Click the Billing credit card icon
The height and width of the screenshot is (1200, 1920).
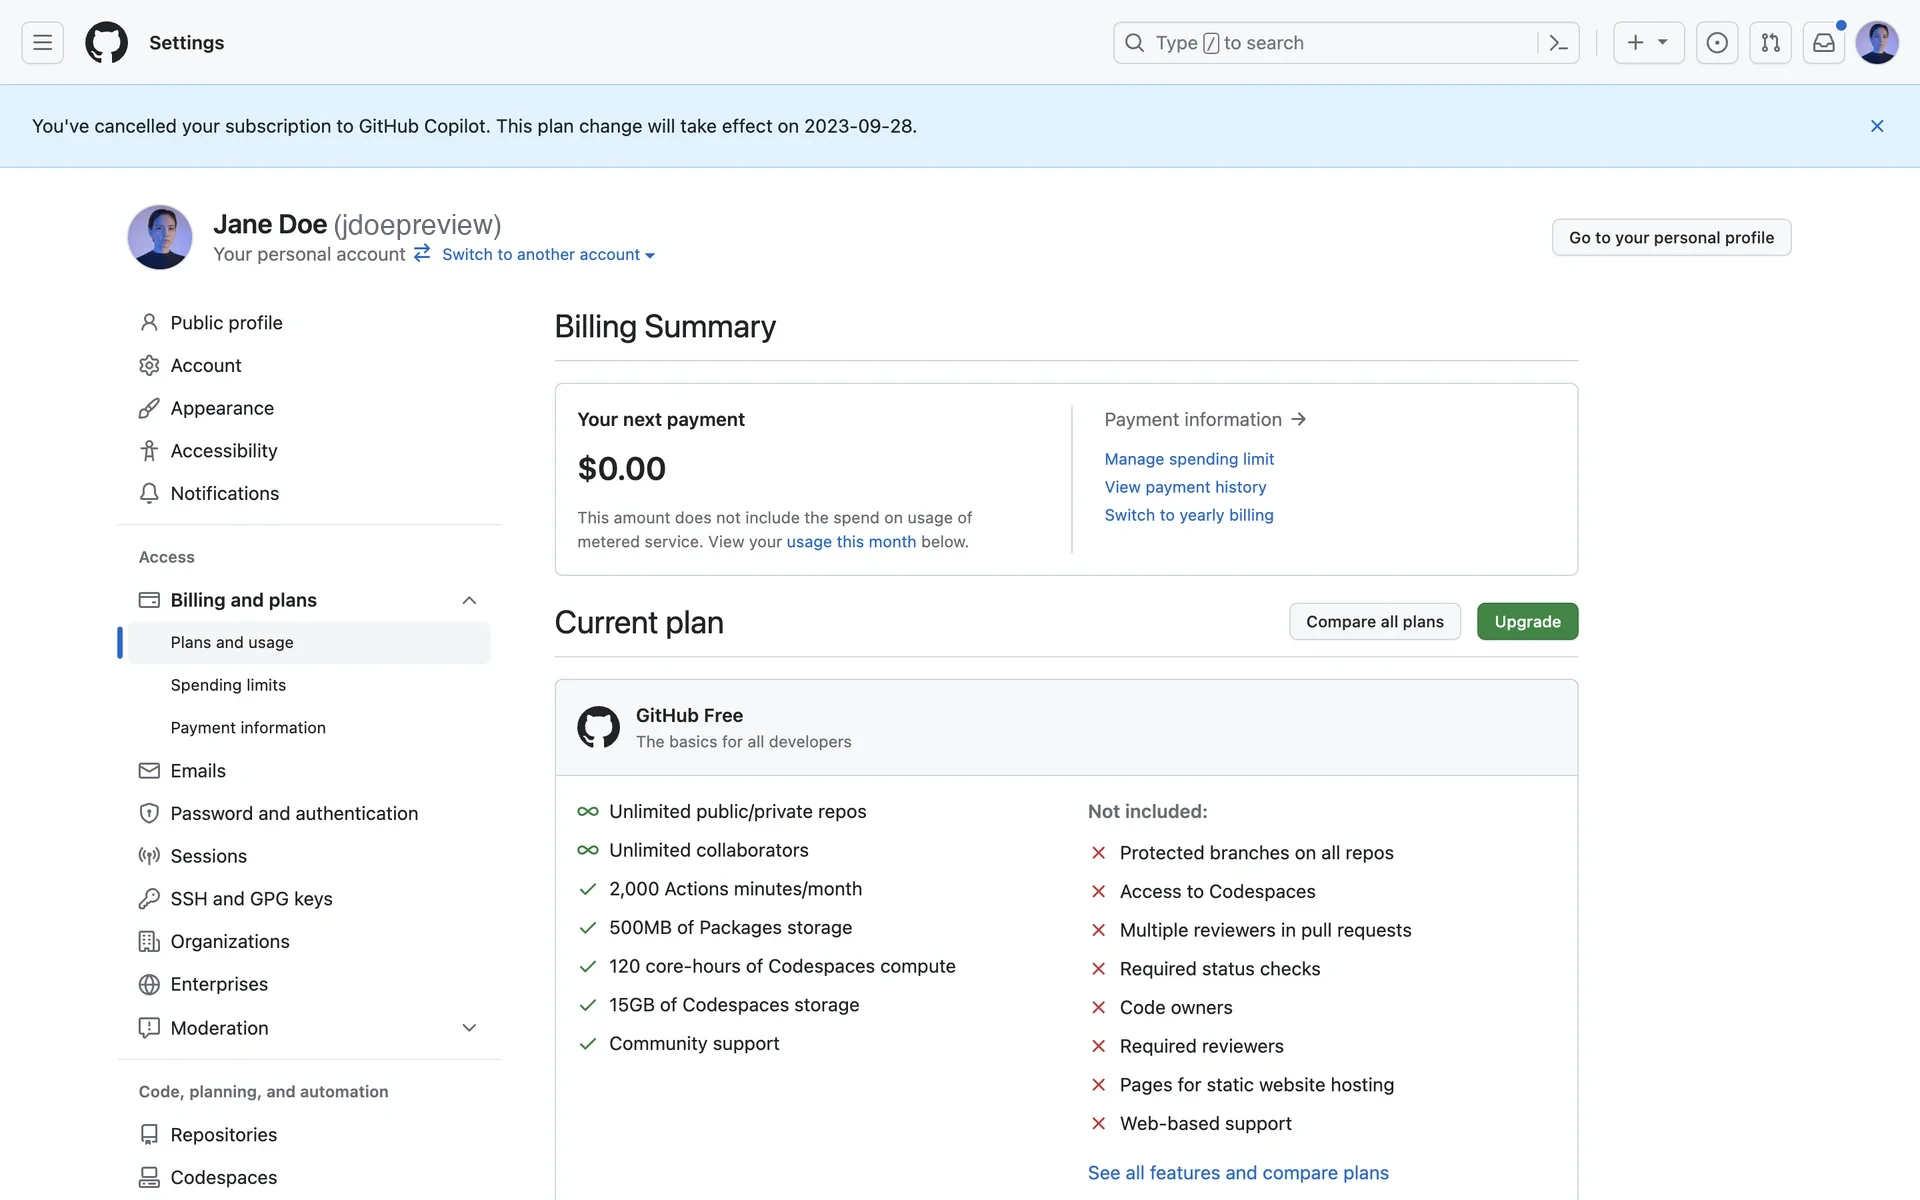point(149,600)
